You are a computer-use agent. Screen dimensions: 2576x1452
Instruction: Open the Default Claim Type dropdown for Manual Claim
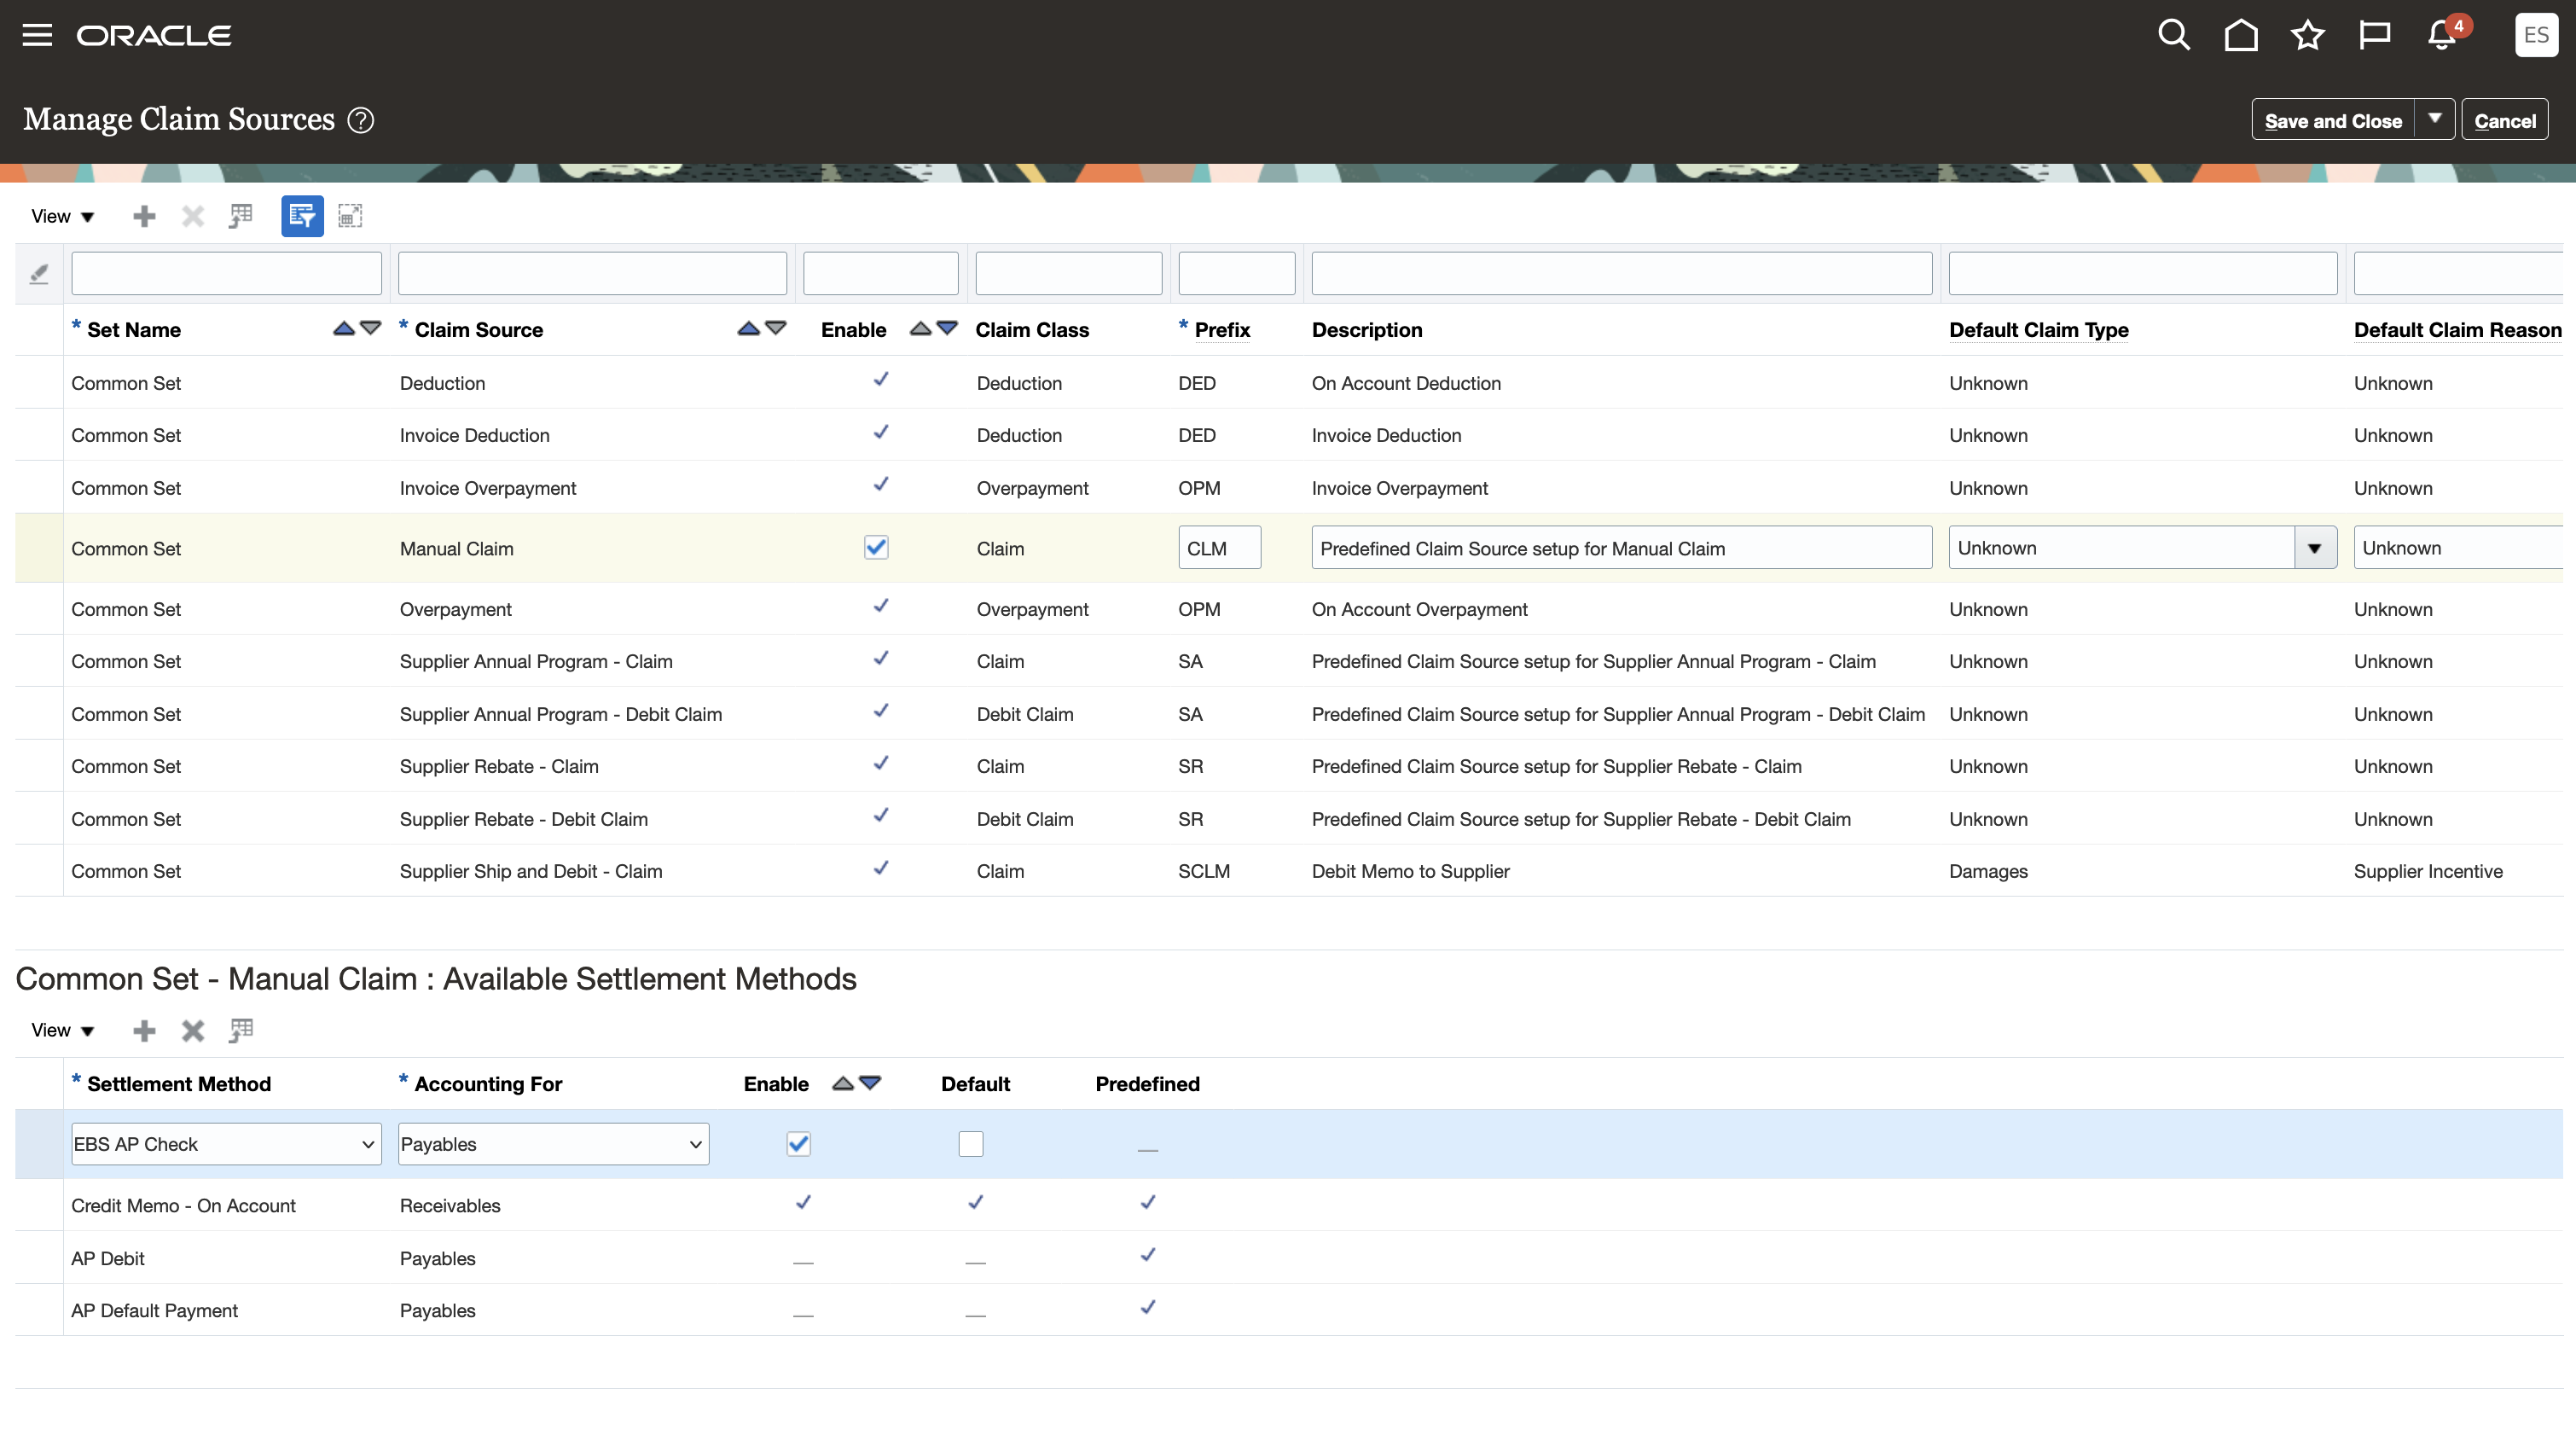pyautogui.click(x=2316, y=547)
